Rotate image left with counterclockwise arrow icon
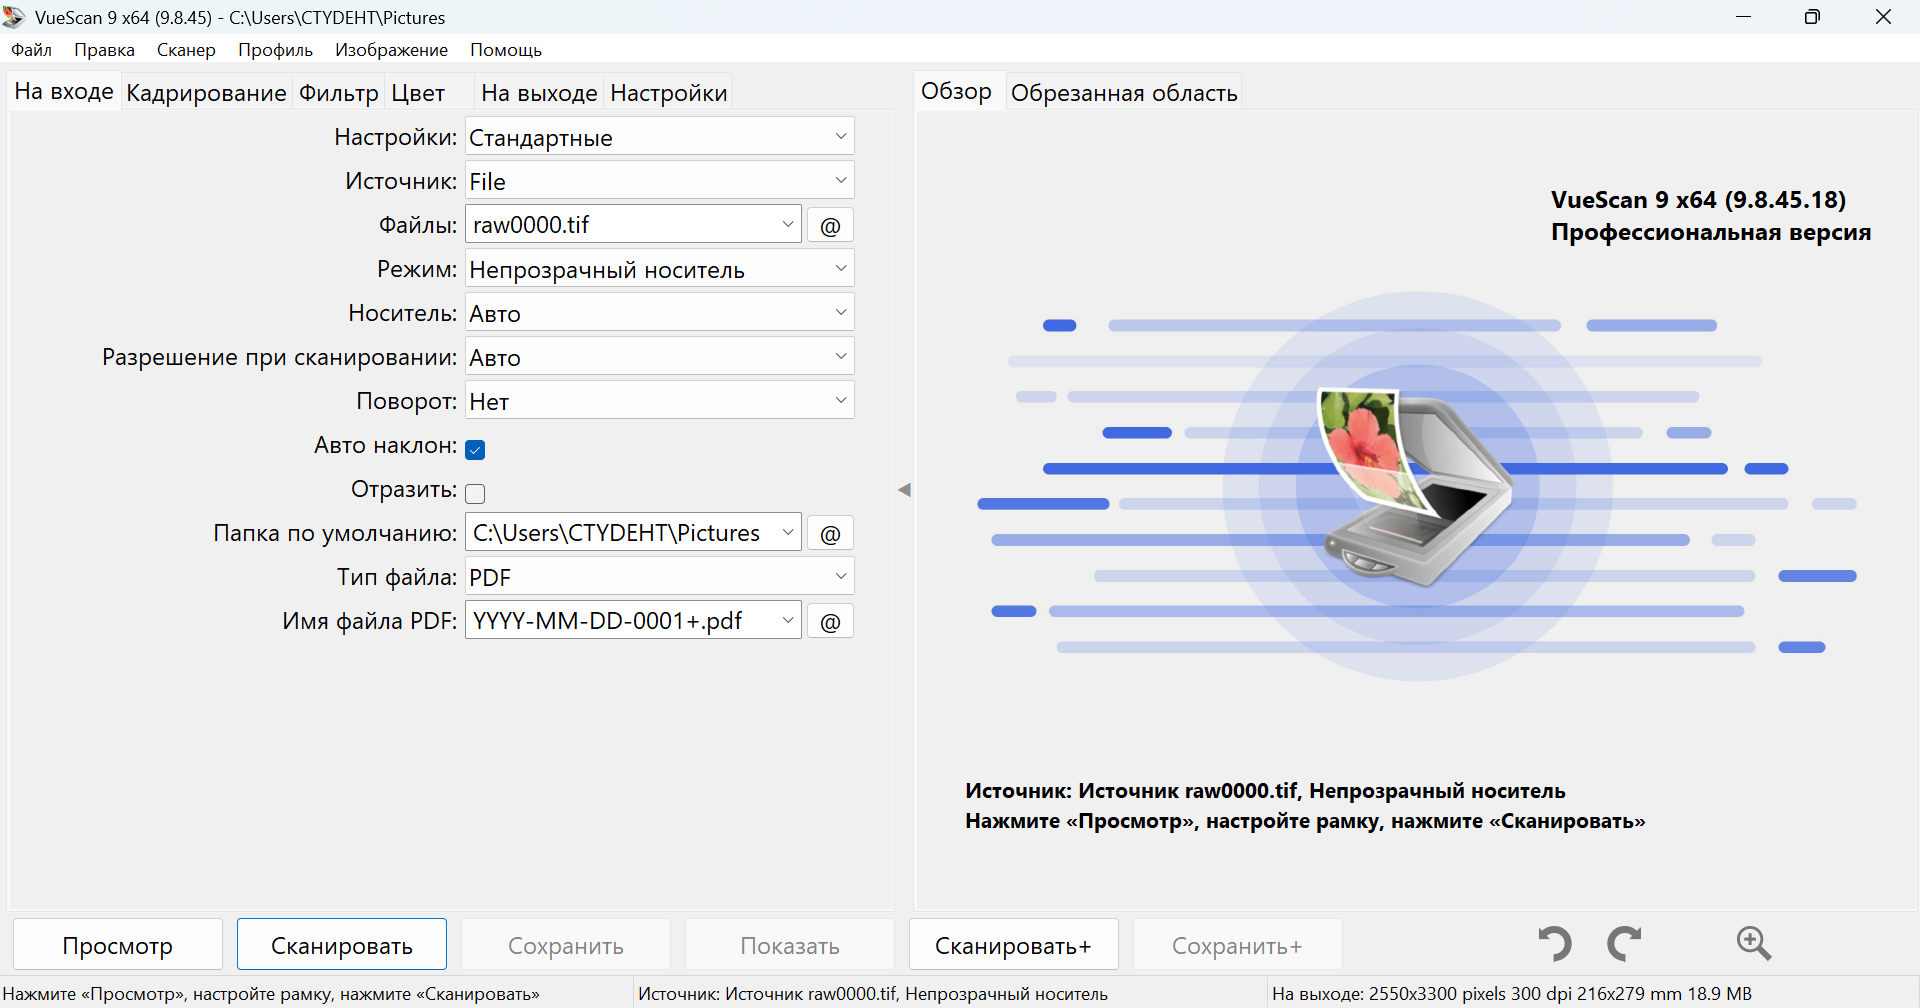Image resolution: width=1920 pixels, height=1008 pixels. (1555, 944)
